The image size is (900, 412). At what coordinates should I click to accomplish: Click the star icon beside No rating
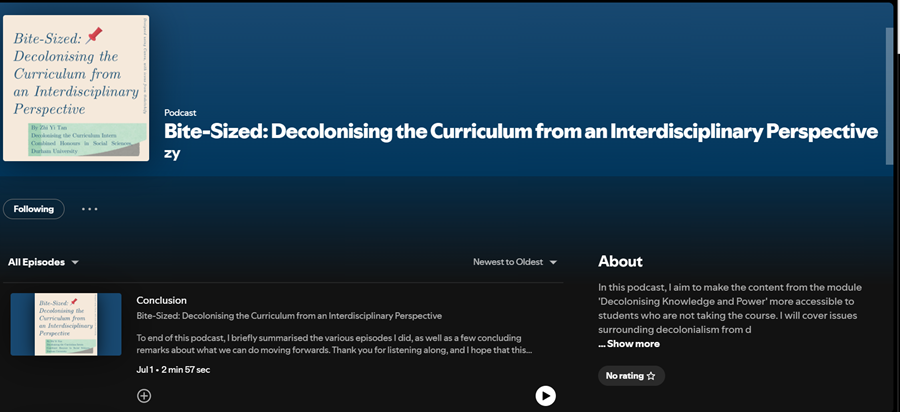point(651,376)
